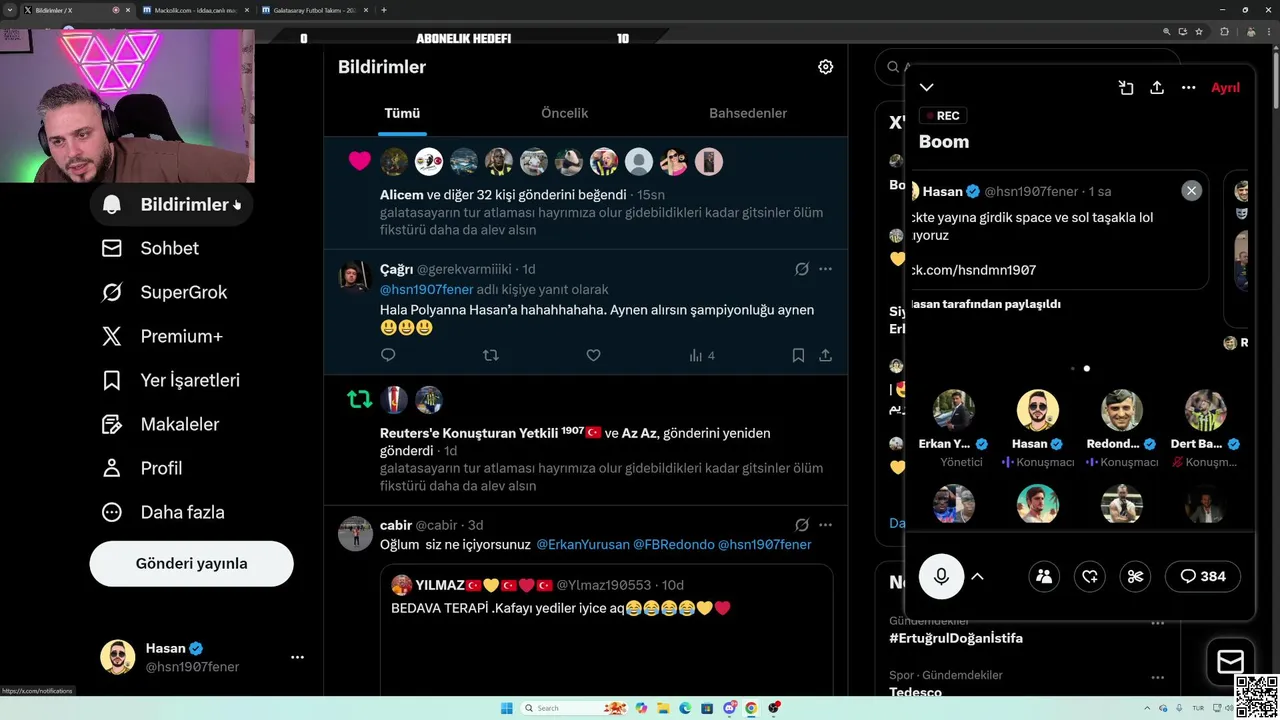Open Erkan Y. host avatar in Space
The width and height of the screenshot is (1280, 720).
[953, 410]
